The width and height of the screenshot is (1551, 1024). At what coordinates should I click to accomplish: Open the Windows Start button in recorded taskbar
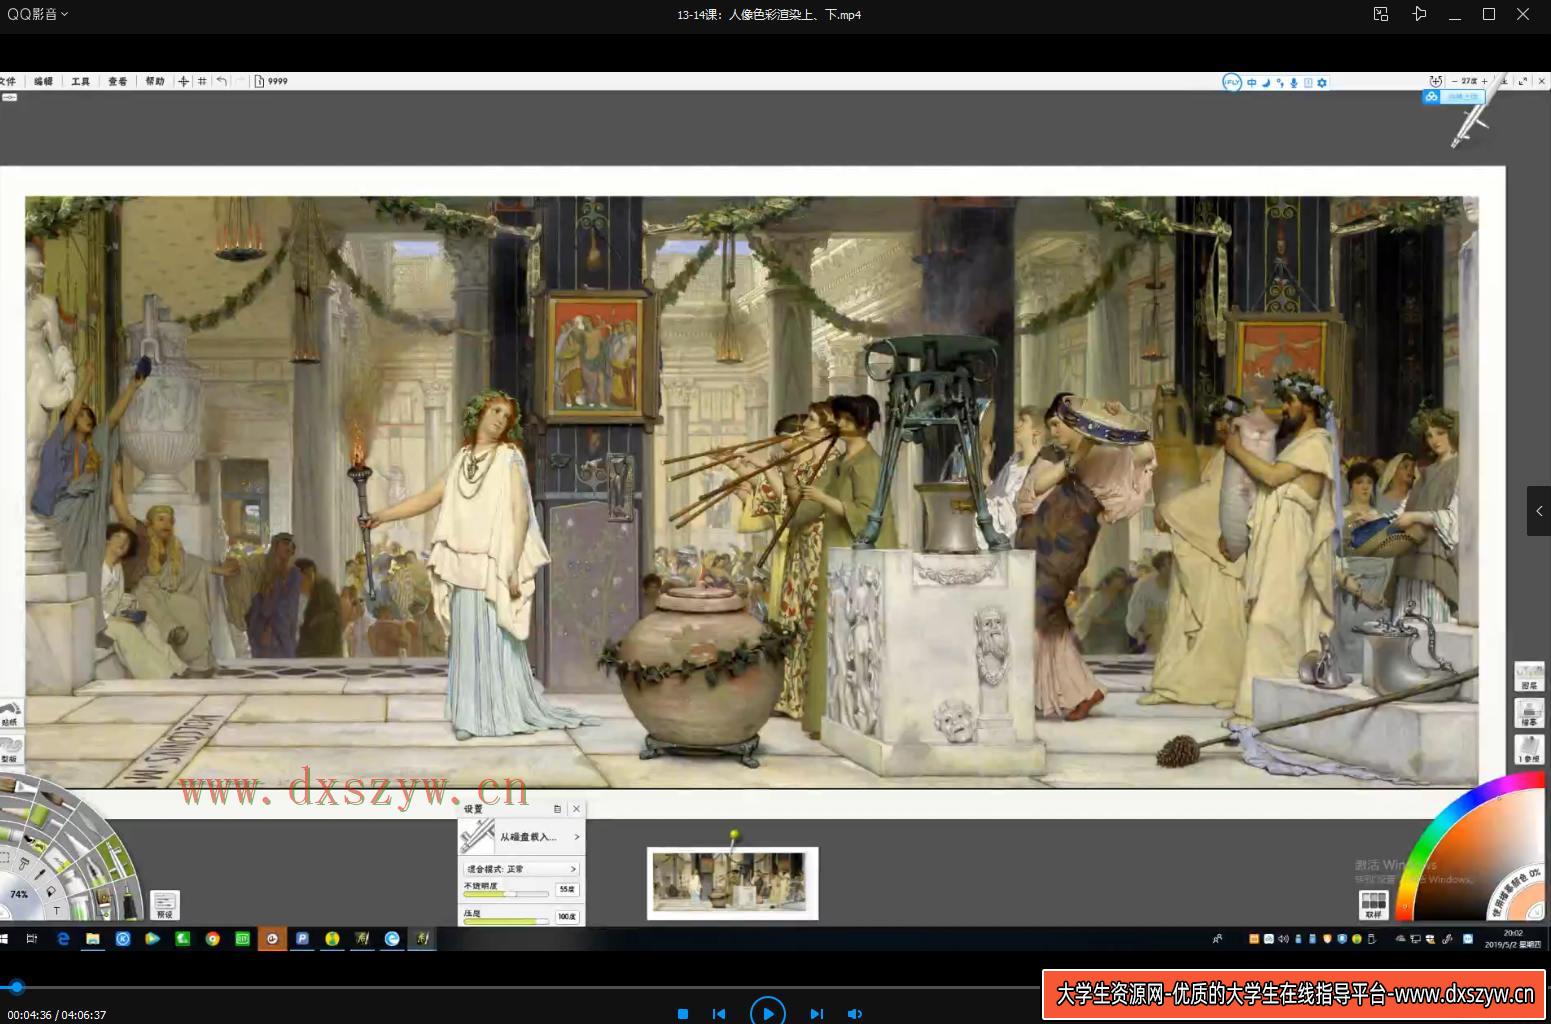click(x=4, y=939)
